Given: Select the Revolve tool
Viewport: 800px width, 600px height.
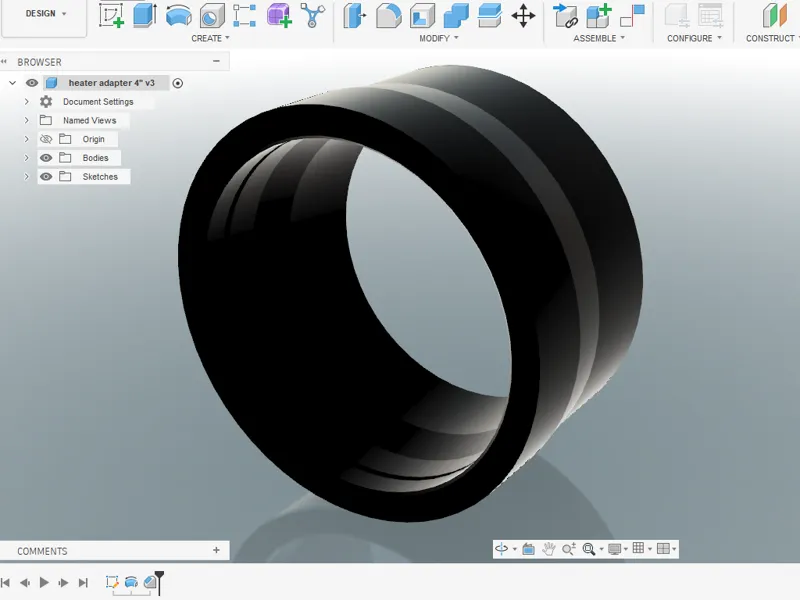Looking at the screenshot, I should pos(179,15).
